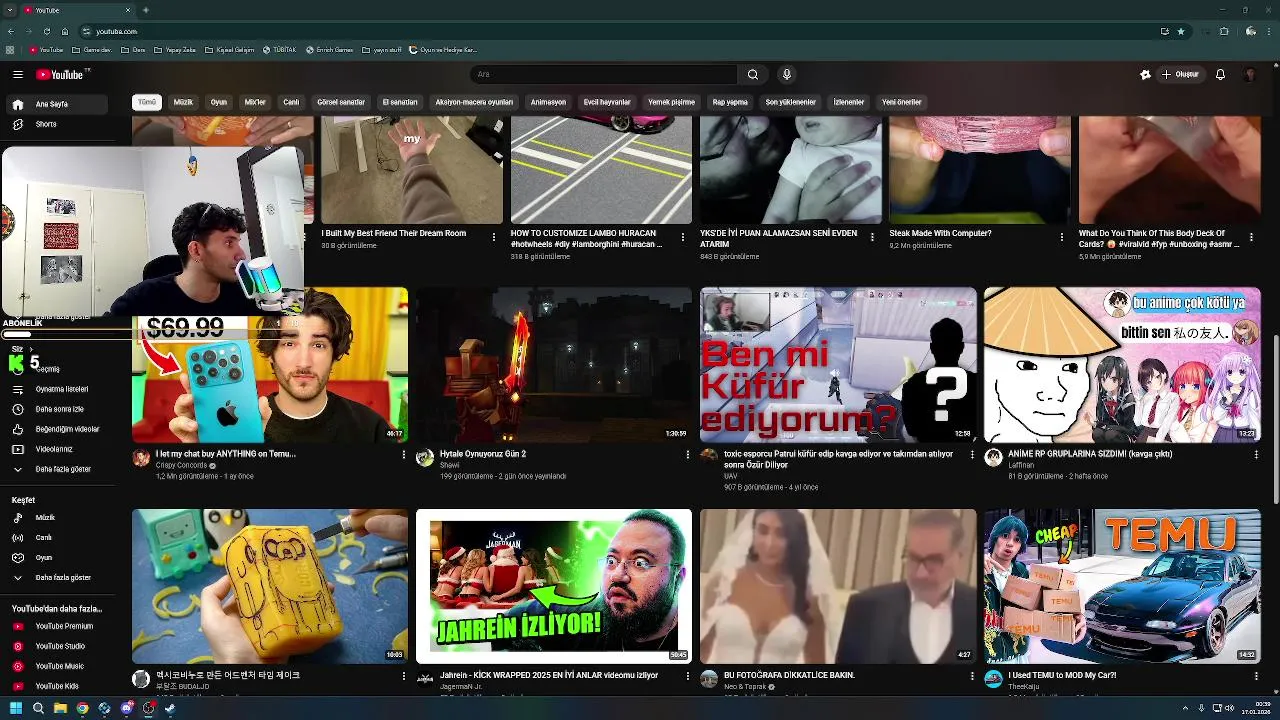Select the Tümü filter chip

click(147, 102)
